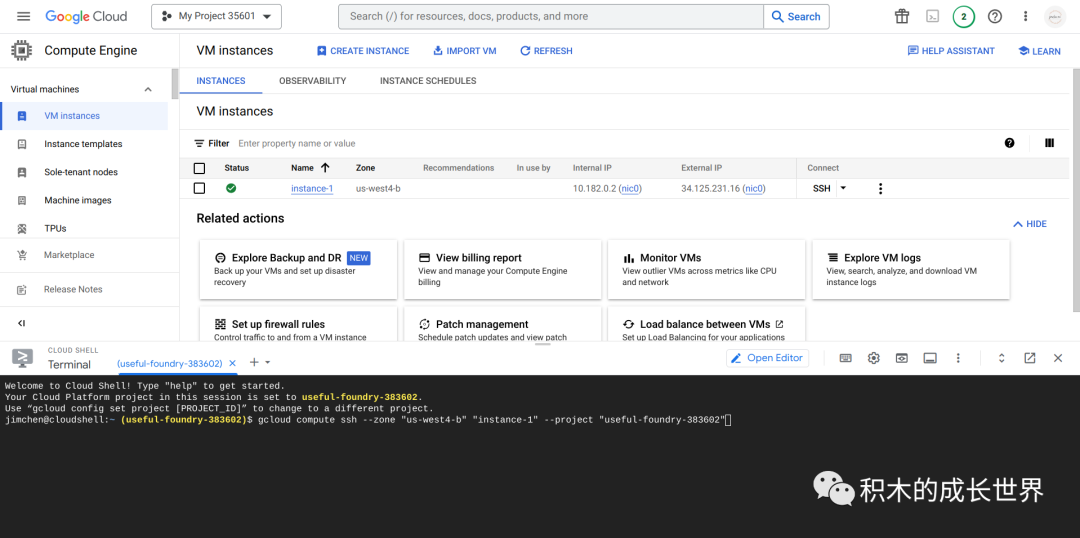Open the Learn panel
Viewport: 1080px width, 538px height.
click(x=1039, y=51)
